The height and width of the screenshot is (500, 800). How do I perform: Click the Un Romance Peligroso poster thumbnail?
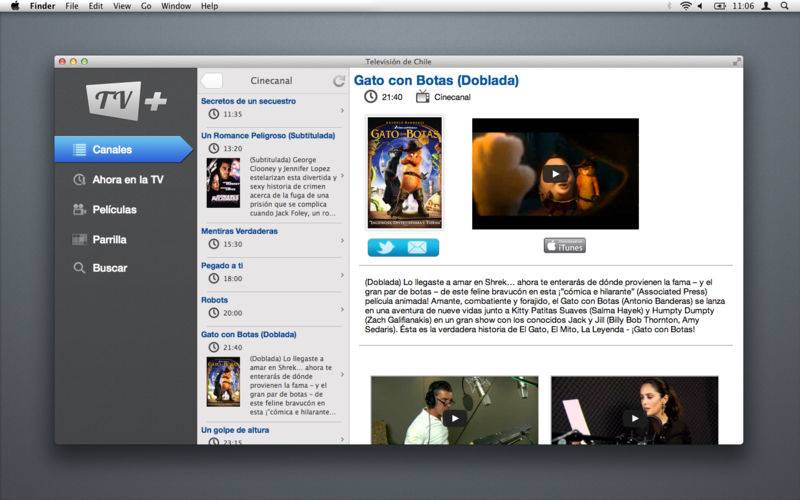223,183
